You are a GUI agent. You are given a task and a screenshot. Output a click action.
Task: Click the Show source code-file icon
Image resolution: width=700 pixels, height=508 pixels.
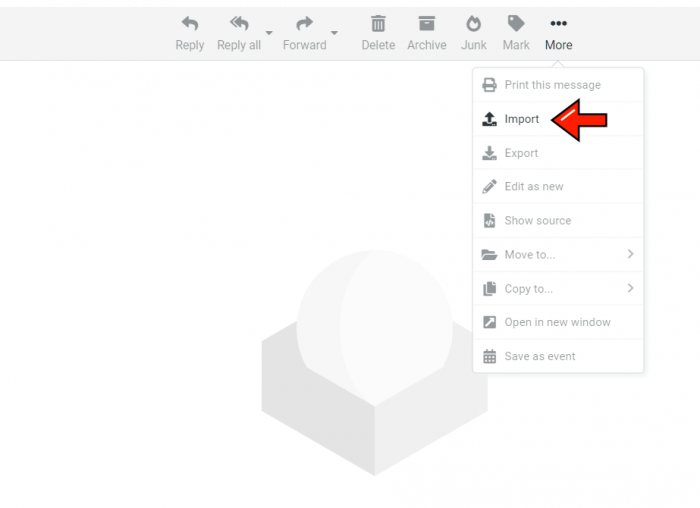click(x=489, y=221)
